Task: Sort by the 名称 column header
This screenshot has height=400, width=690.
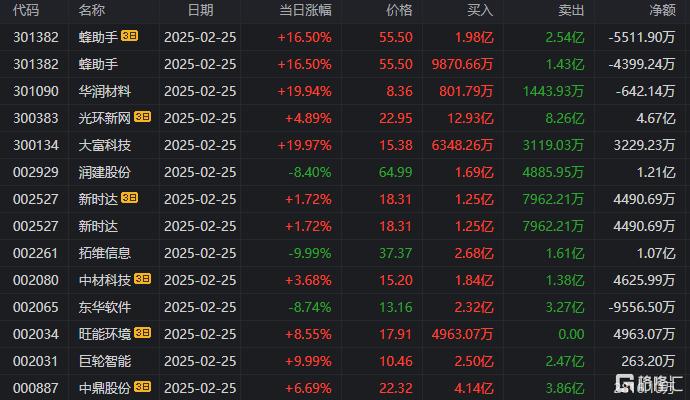Action: [x=92, y=10]
